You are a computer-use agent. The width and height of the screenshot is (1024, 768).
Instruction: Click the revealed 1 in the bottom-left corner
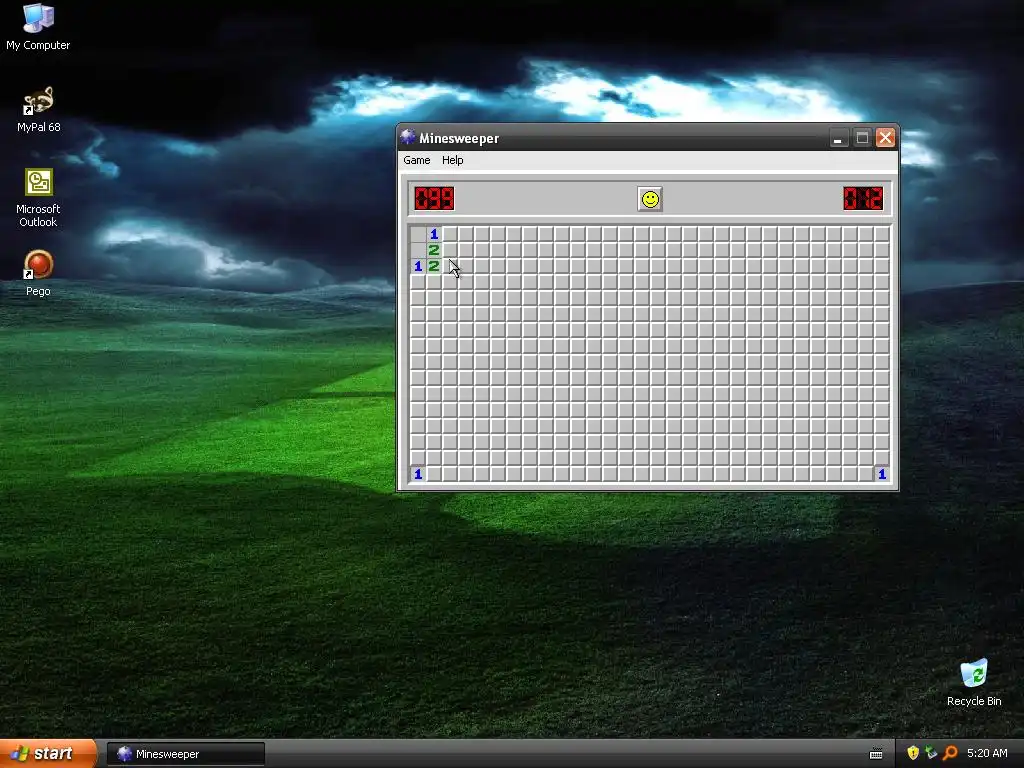[418, 474]
